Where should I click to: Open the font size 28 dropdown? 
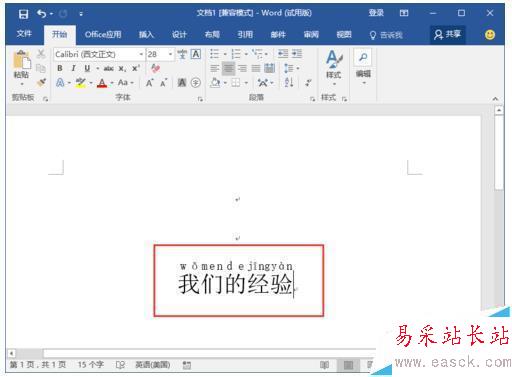point(170,54)
